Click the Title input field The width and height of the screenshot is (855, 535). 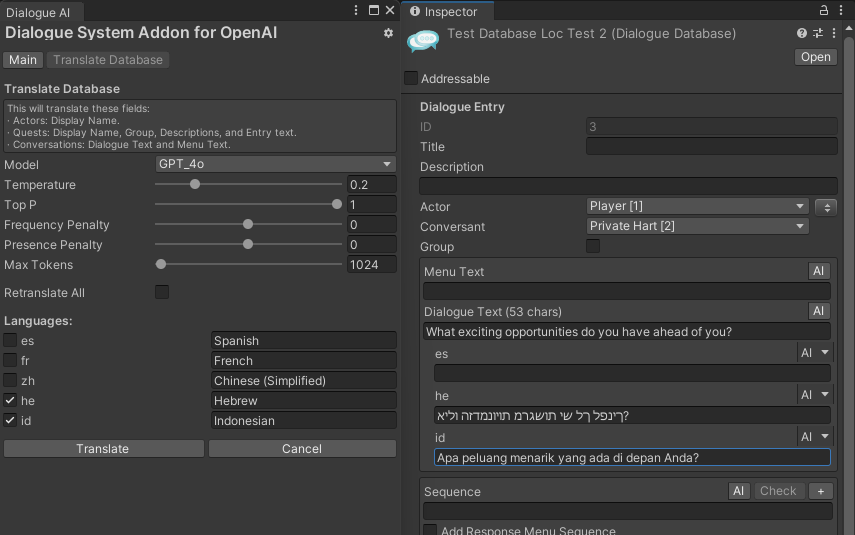coord(712,146)
